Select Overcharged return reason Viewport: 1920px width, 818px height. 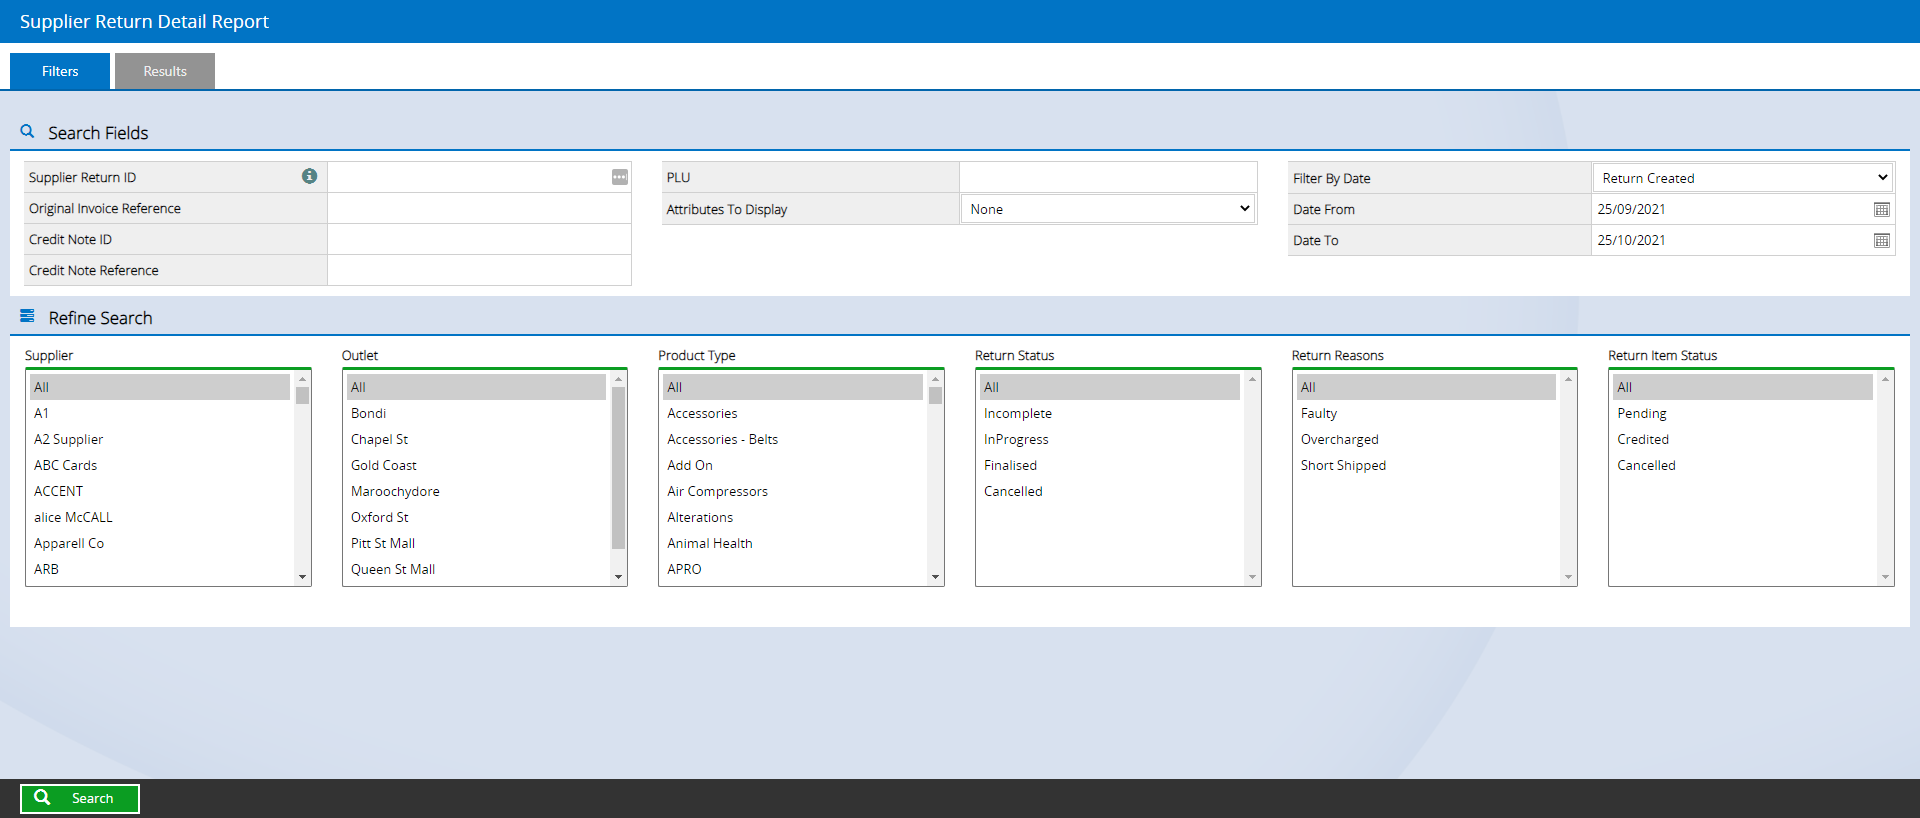coord(1426,439)
